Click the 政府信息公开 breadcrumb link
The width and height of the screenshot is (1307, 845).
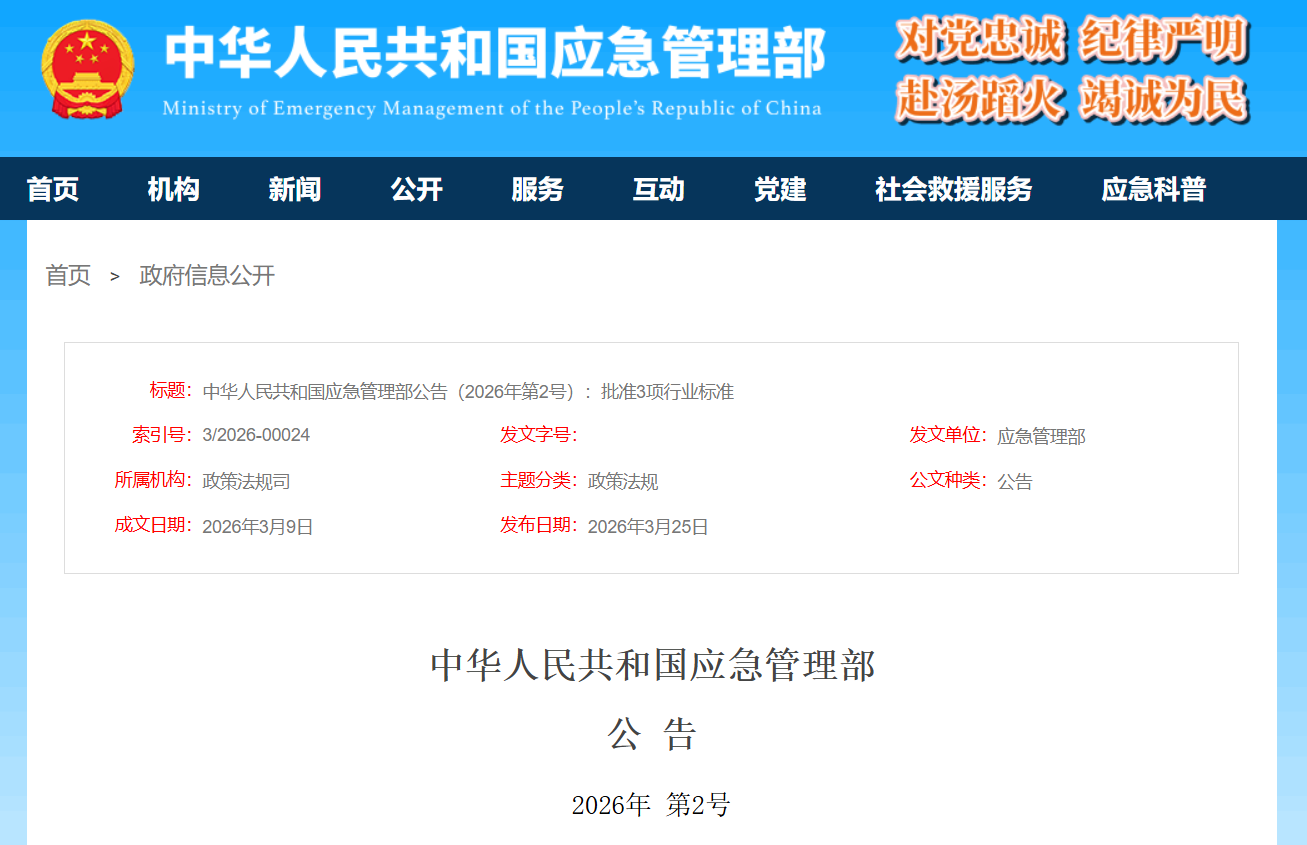click(x=205, y=276)
